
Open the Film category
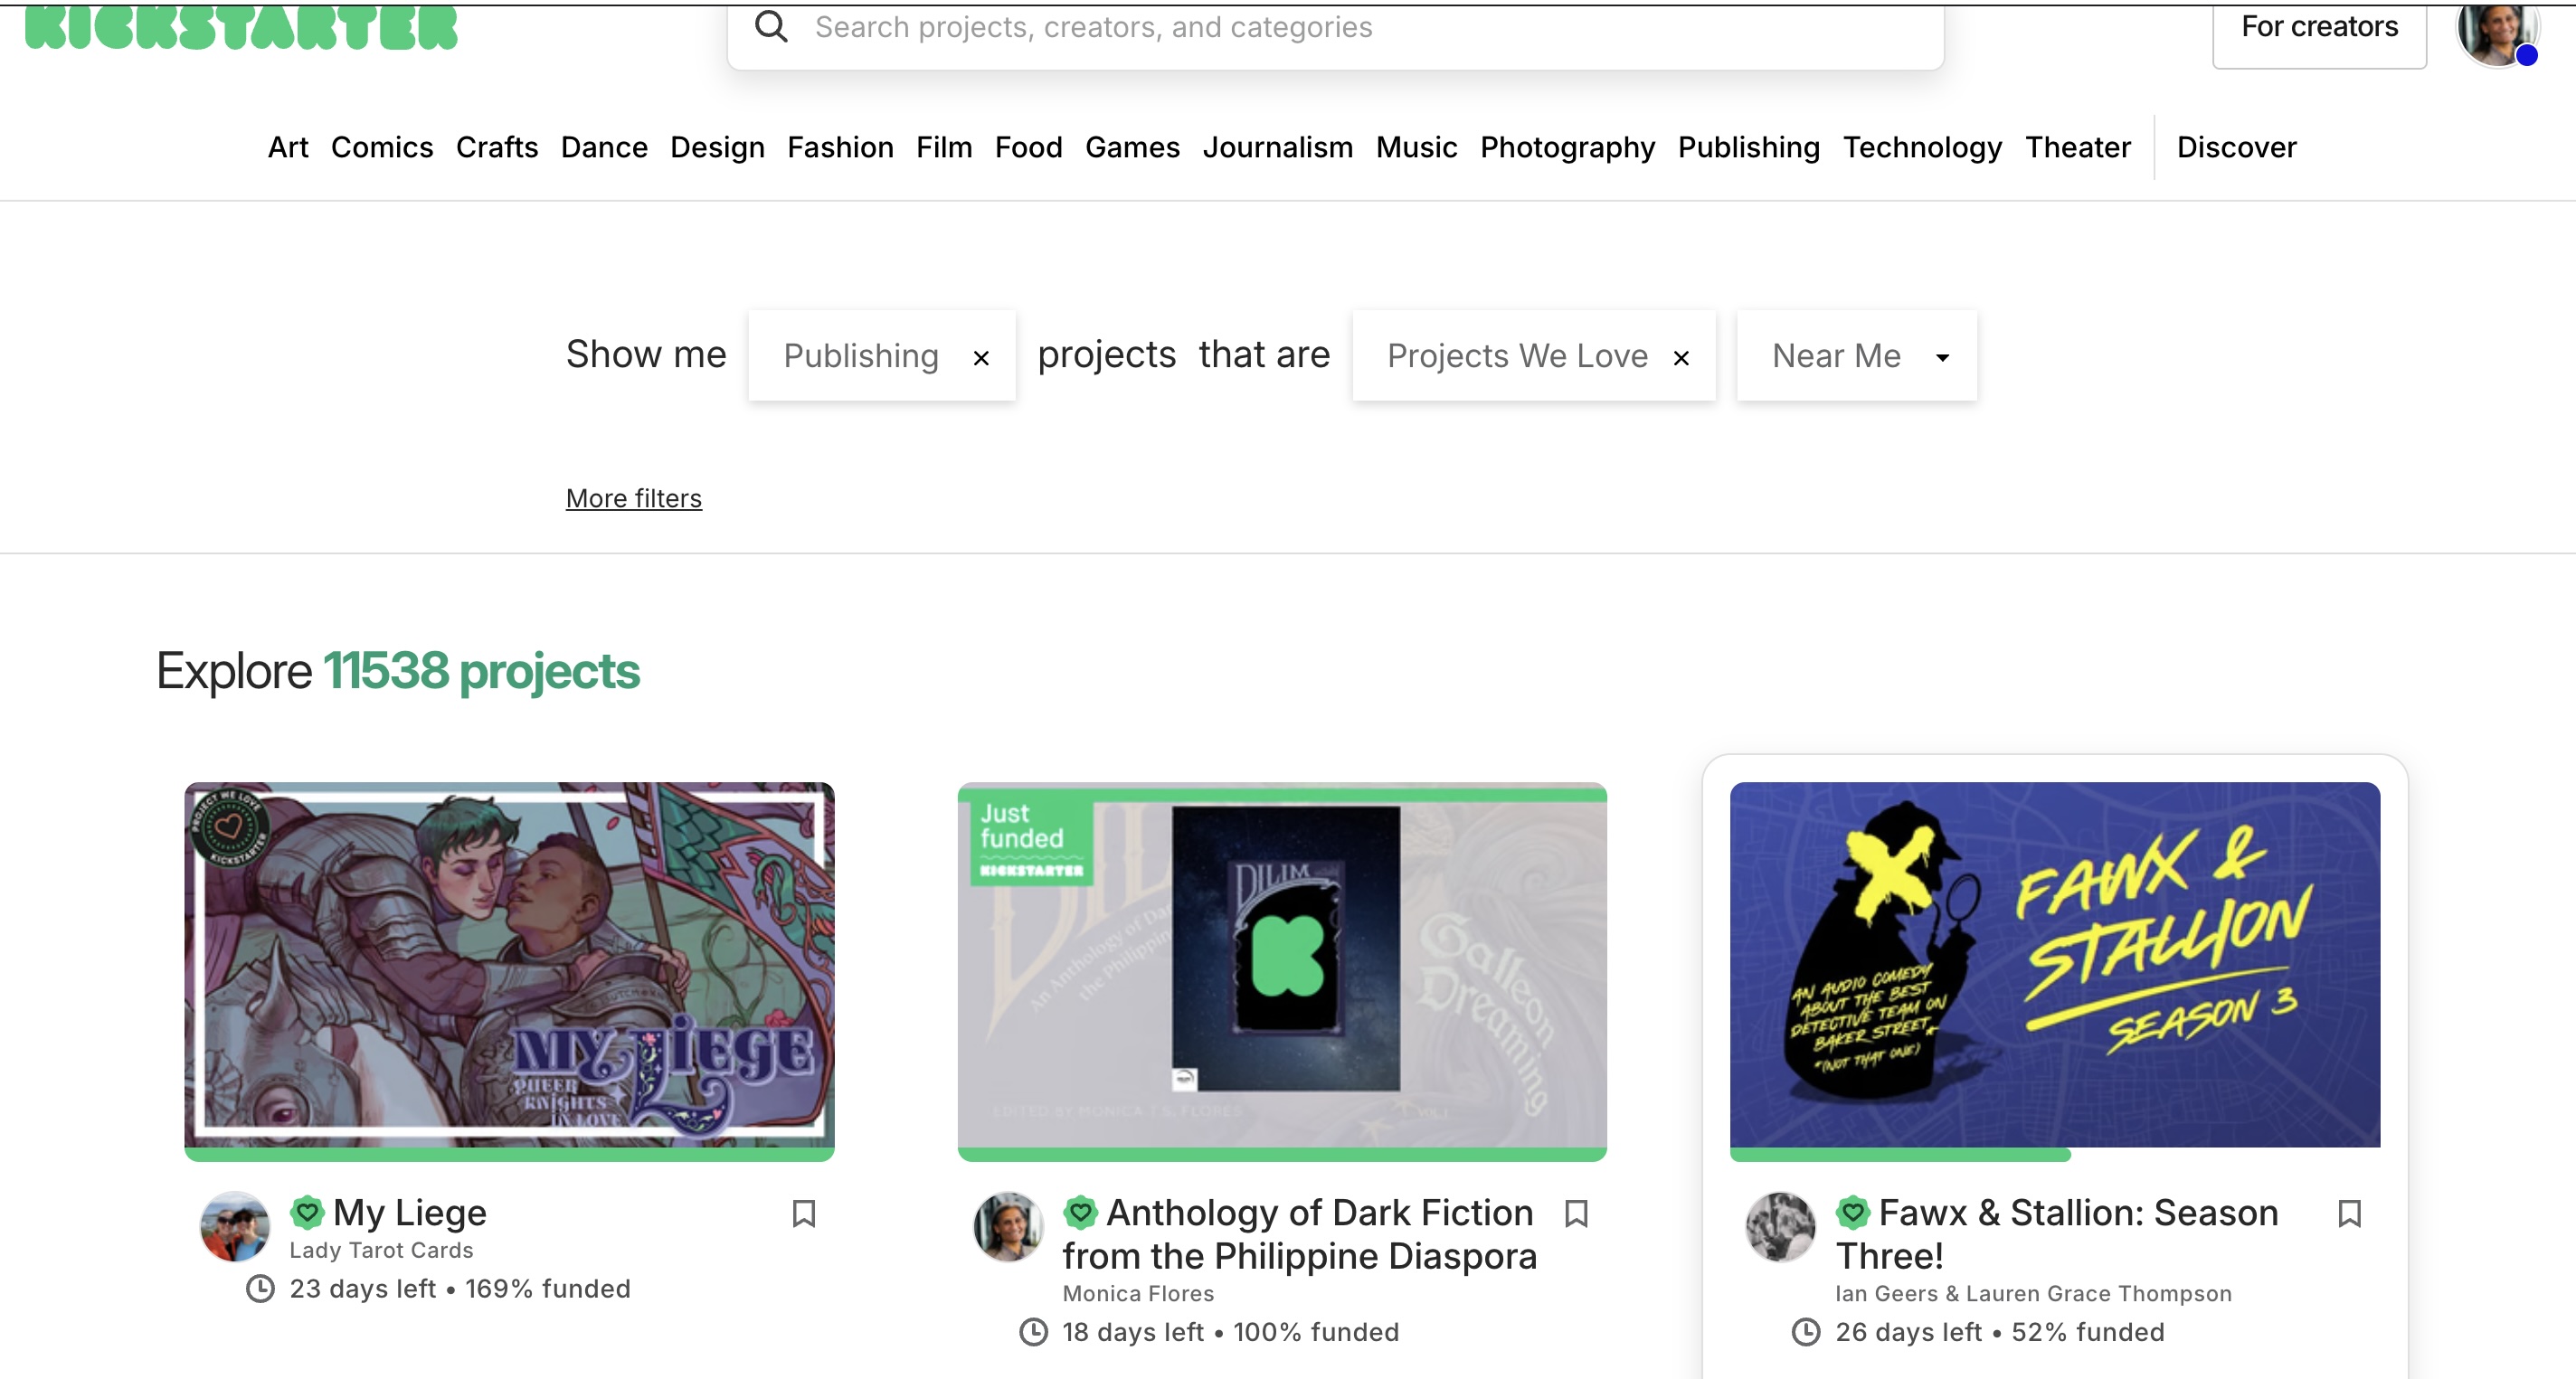pyautogui.click(x=944, y=147)
